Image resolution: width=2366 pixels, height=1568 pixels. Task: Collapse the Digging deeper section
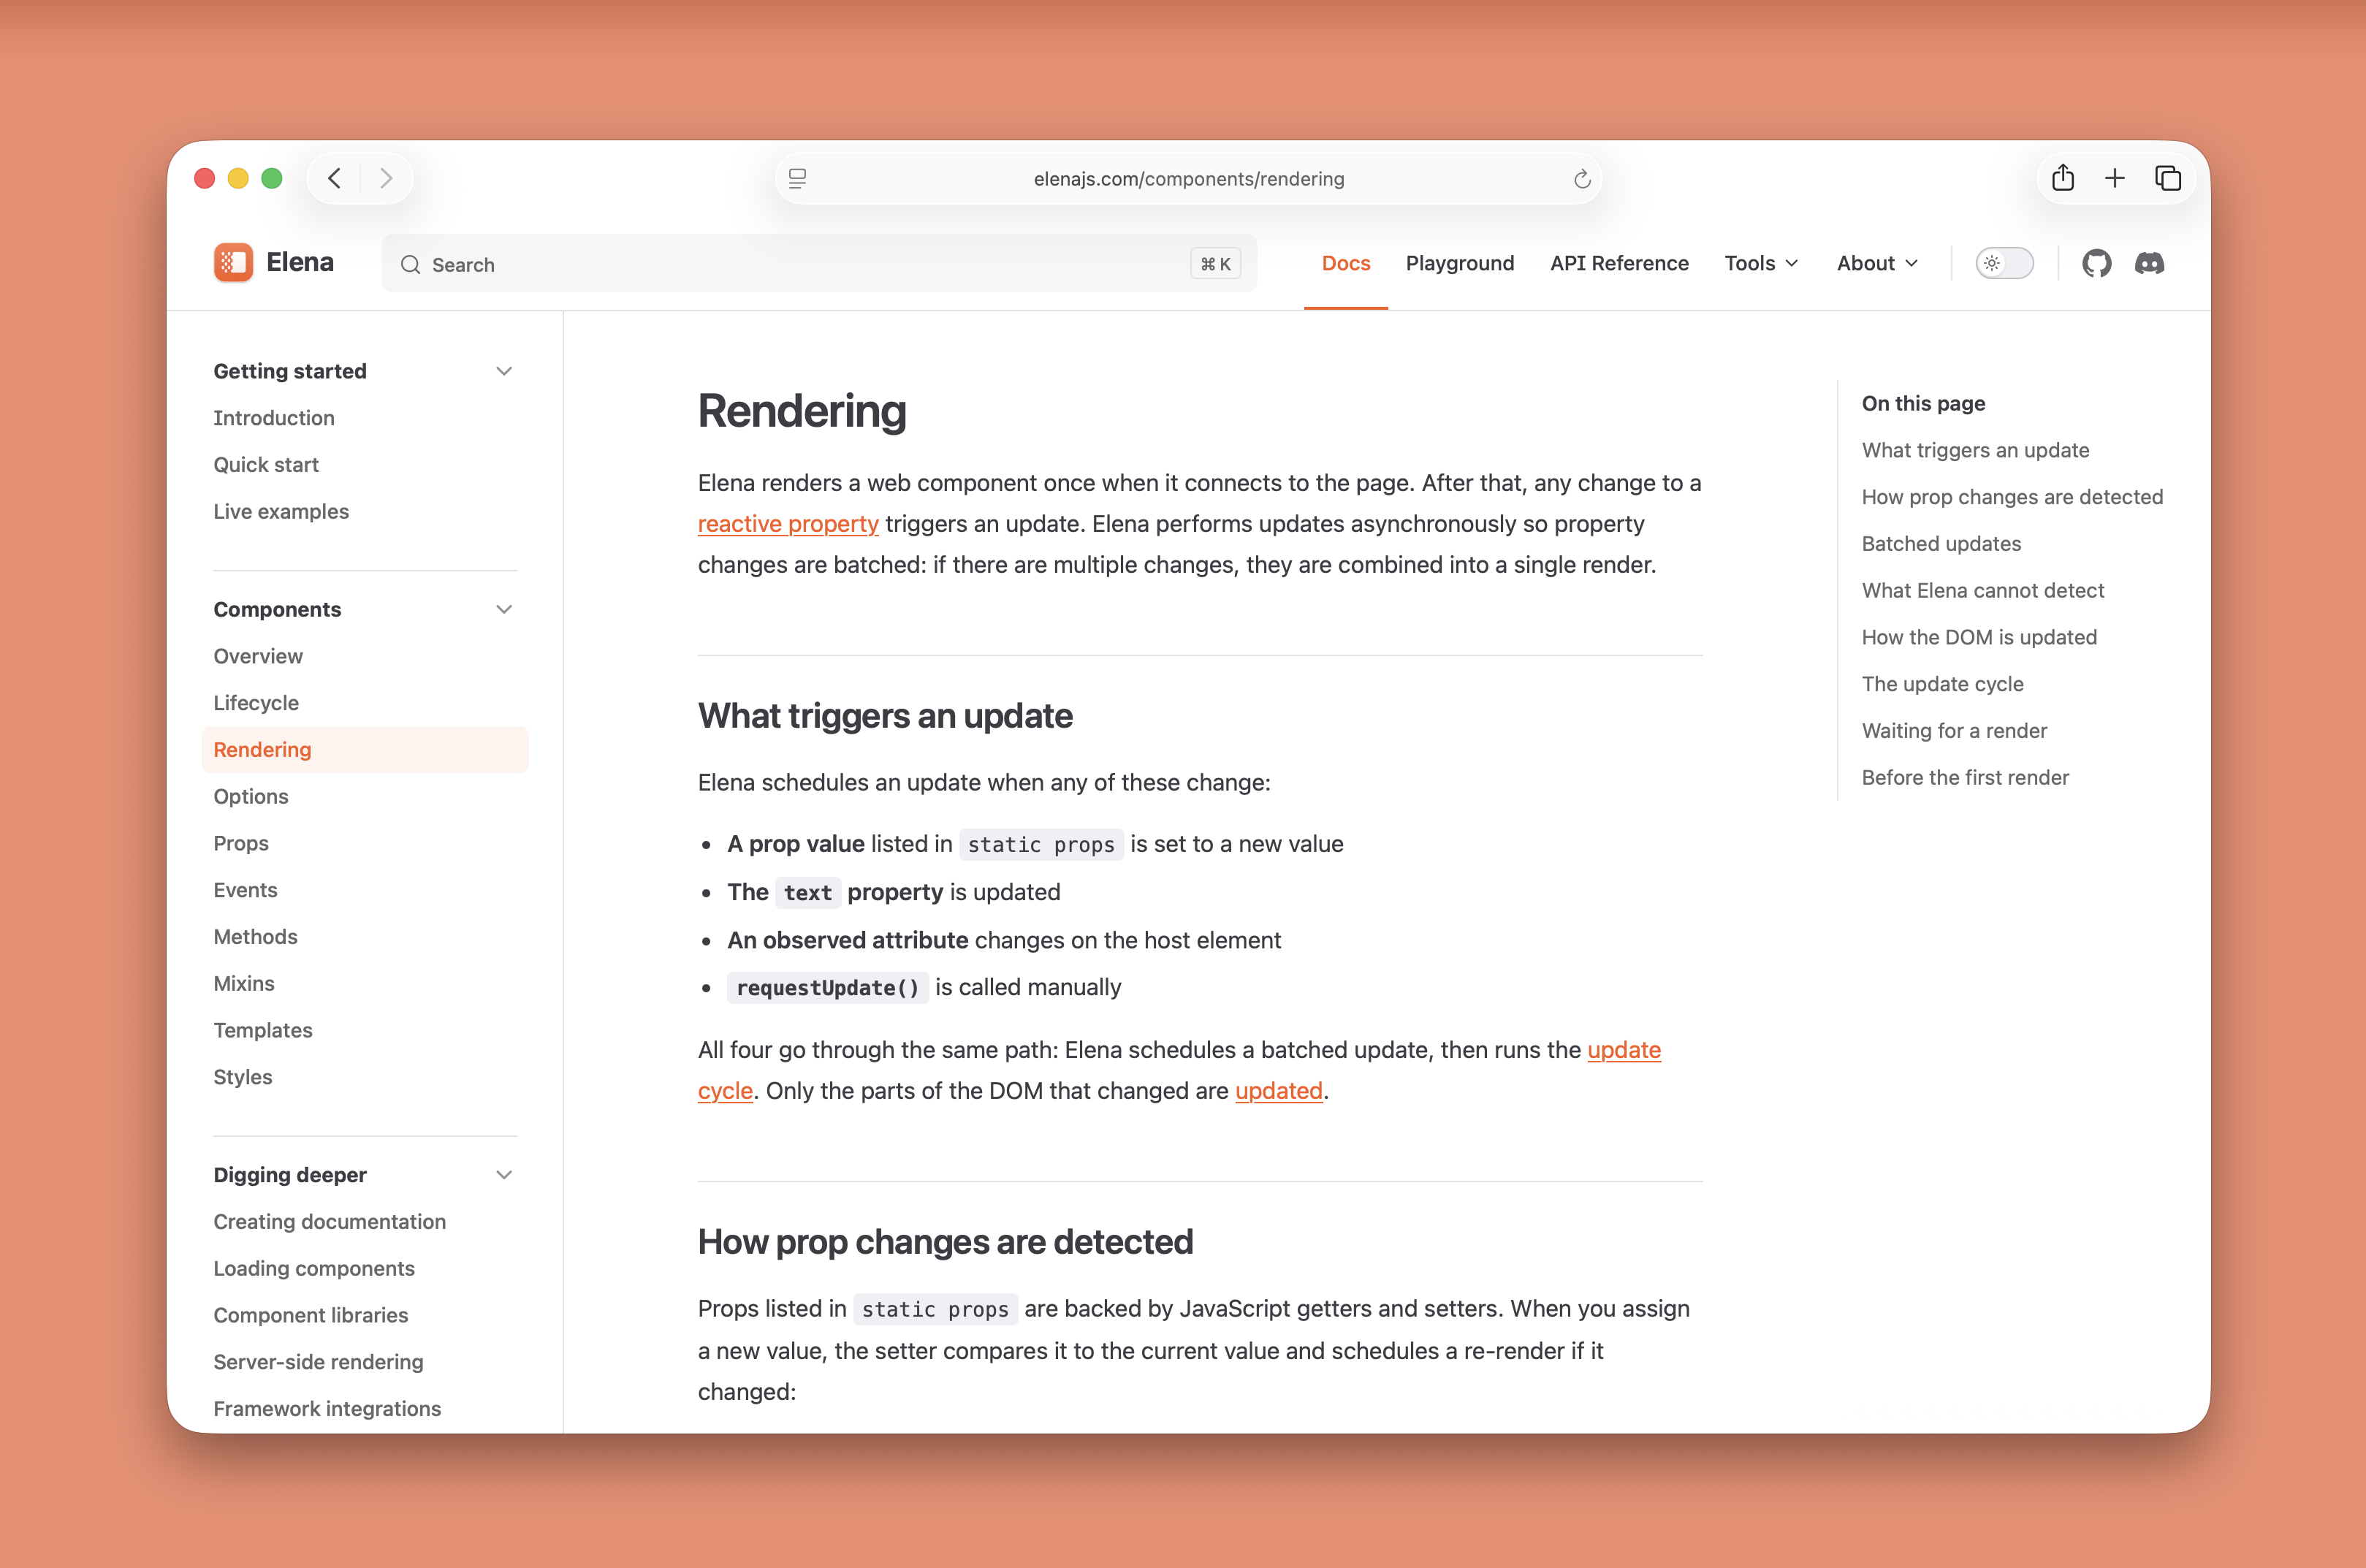[x=504, y=1175]
